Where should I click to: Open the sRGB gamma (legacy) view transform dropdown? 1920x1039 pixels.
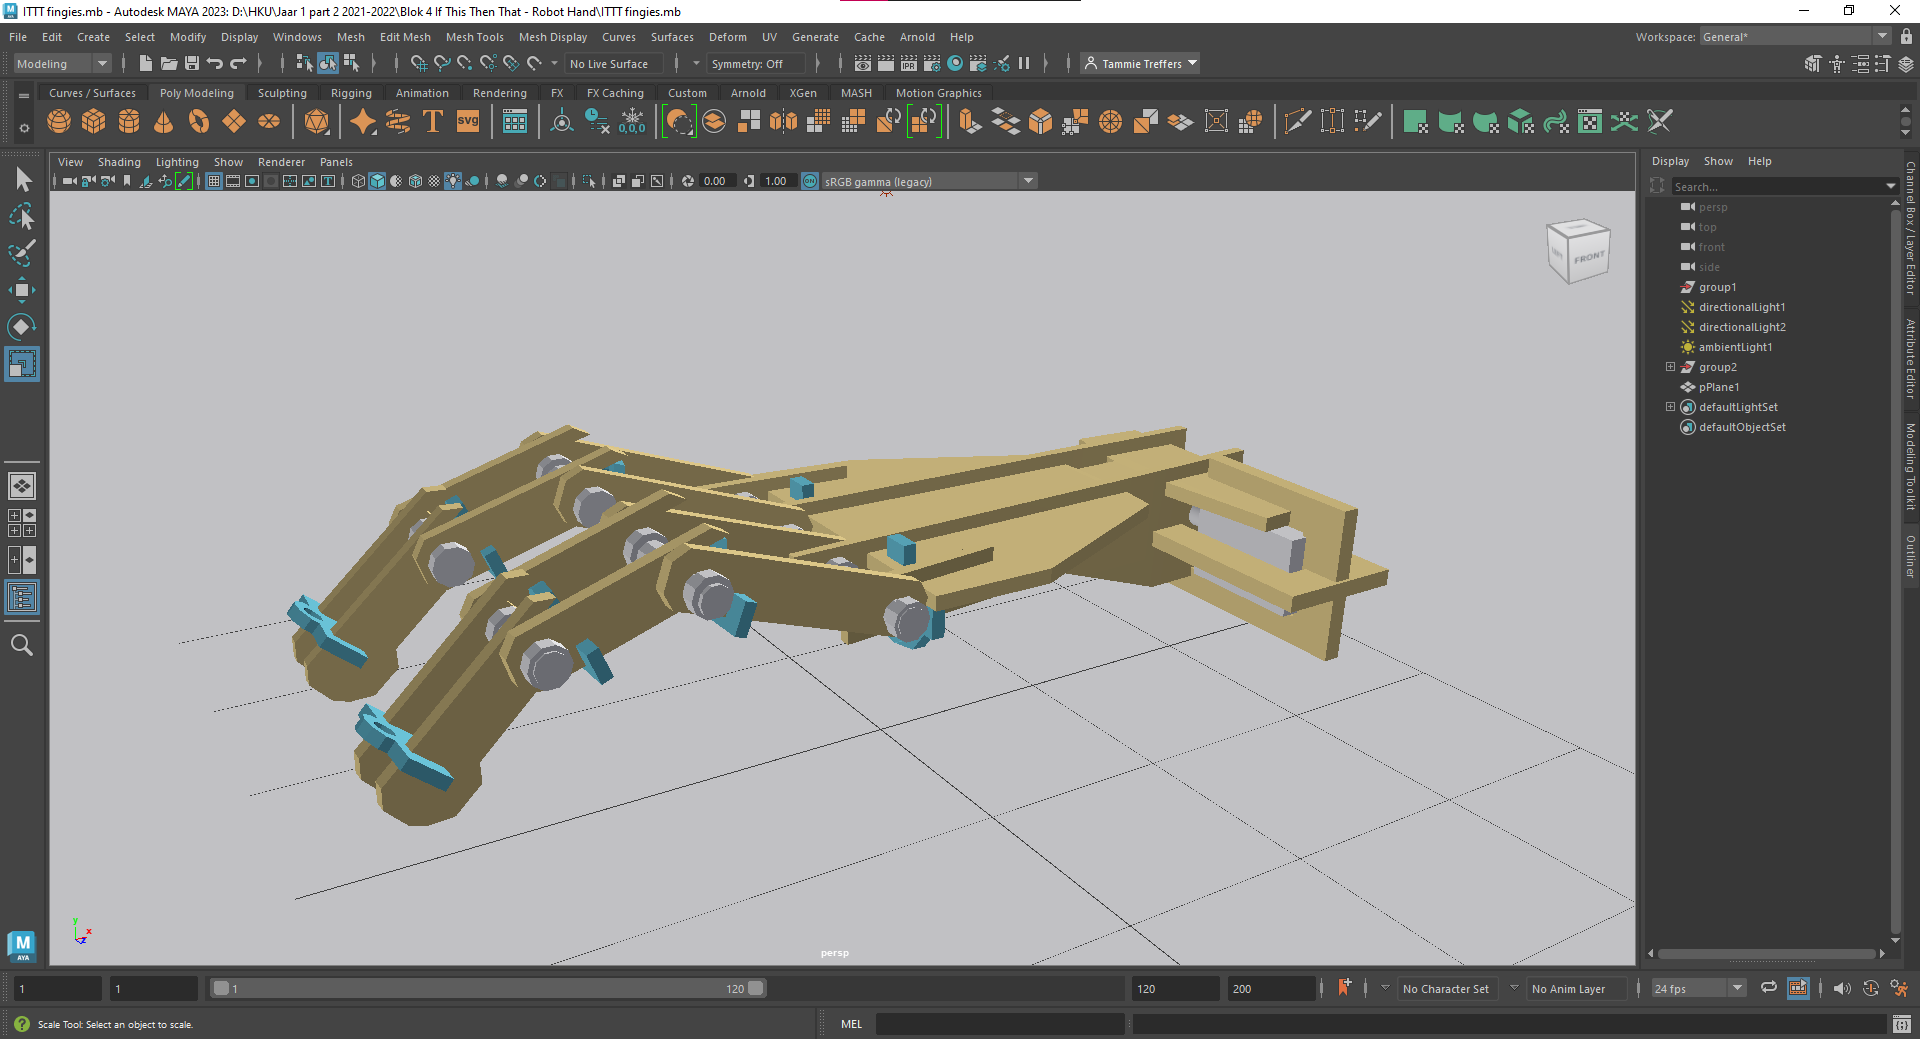point(1028,181)
